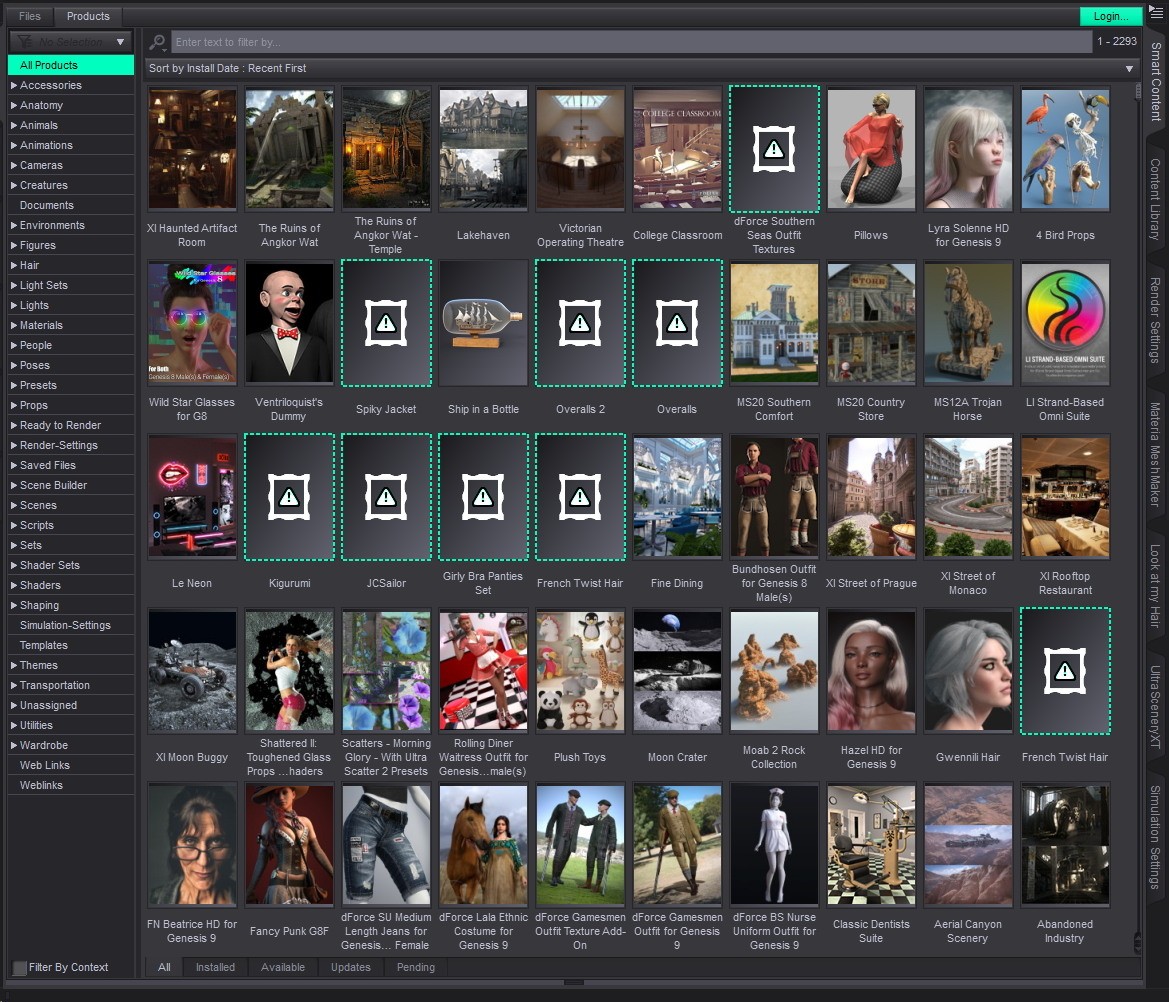The image size is (1169, 1002).
Task: Open the panel options menu icon at top right
Action: pyautogui.click(x=1156, y=13)
